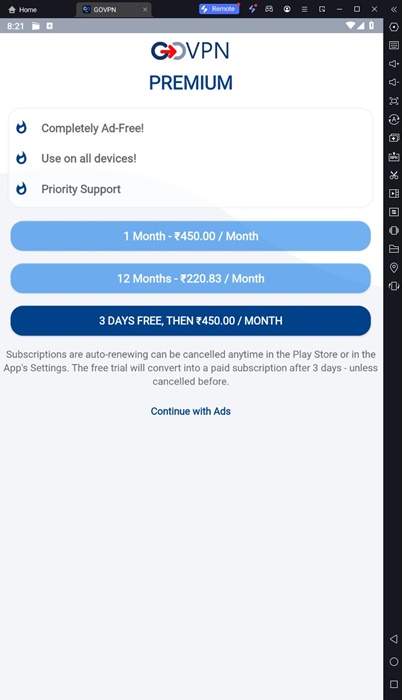Open the screenshot scissors tool
Viewport: 402px width, 700px height.
click(394, 175)
